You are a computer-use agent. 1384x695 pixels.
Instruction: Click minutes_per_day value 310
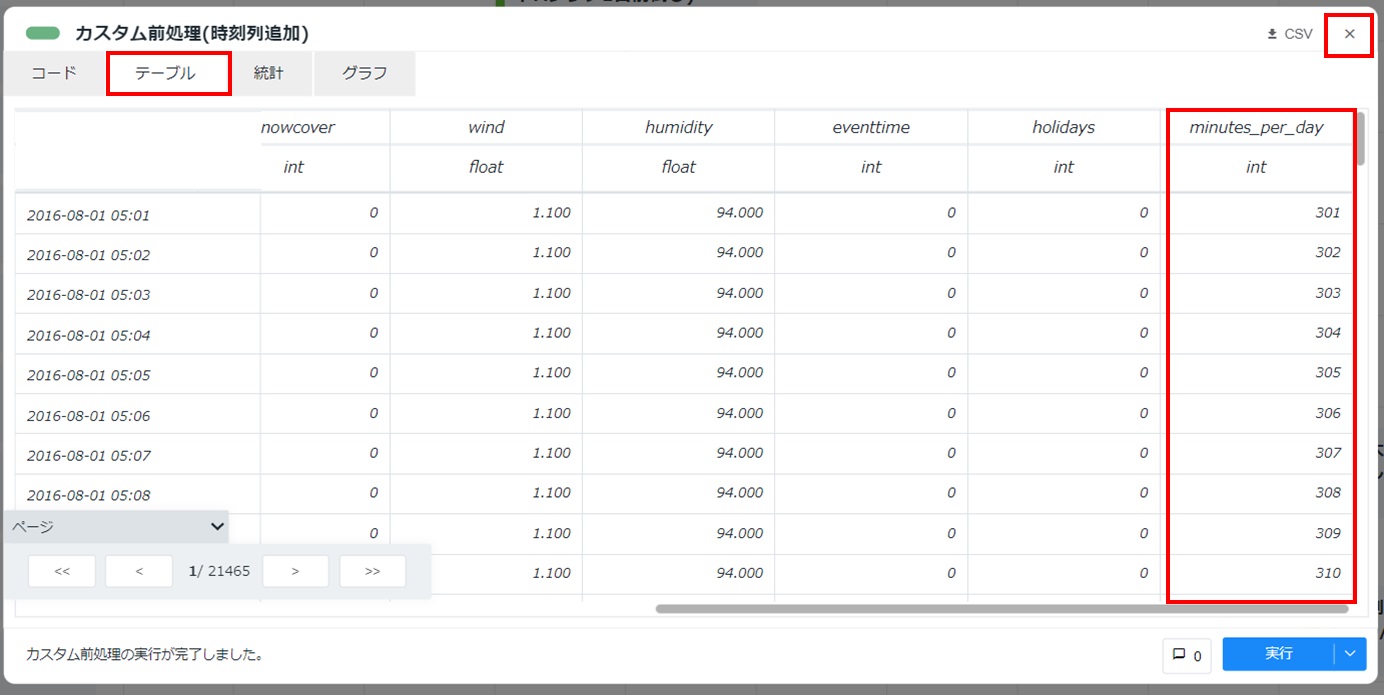1328,573
